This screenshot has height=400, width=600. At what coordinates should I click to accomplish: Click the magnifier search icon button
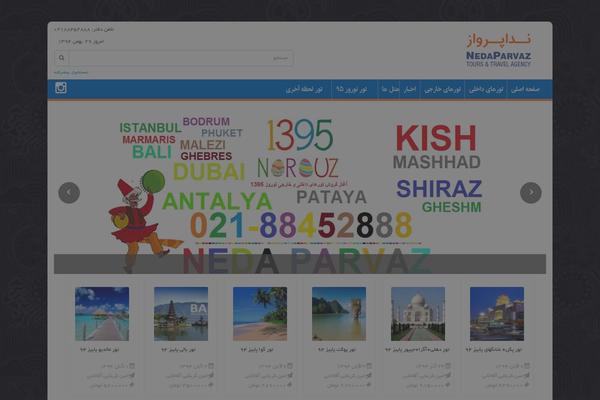62,58
